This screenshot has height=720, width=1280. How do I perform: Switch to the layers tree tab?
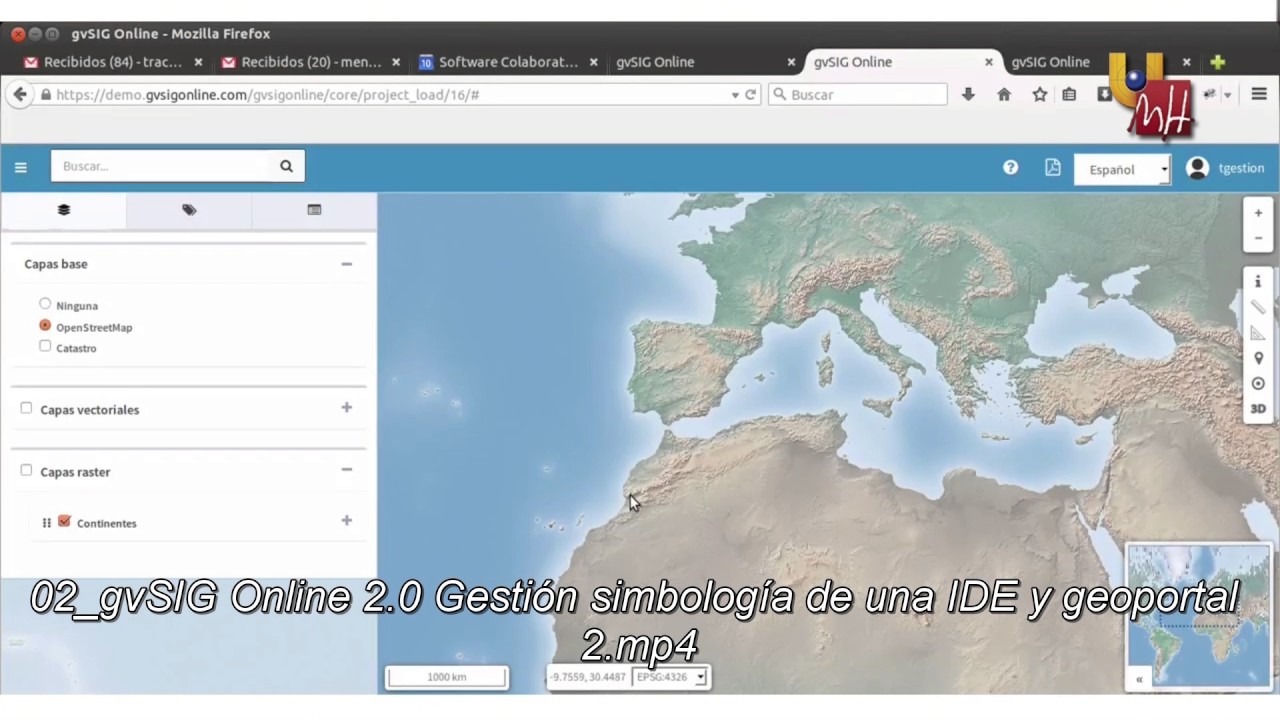64,210
